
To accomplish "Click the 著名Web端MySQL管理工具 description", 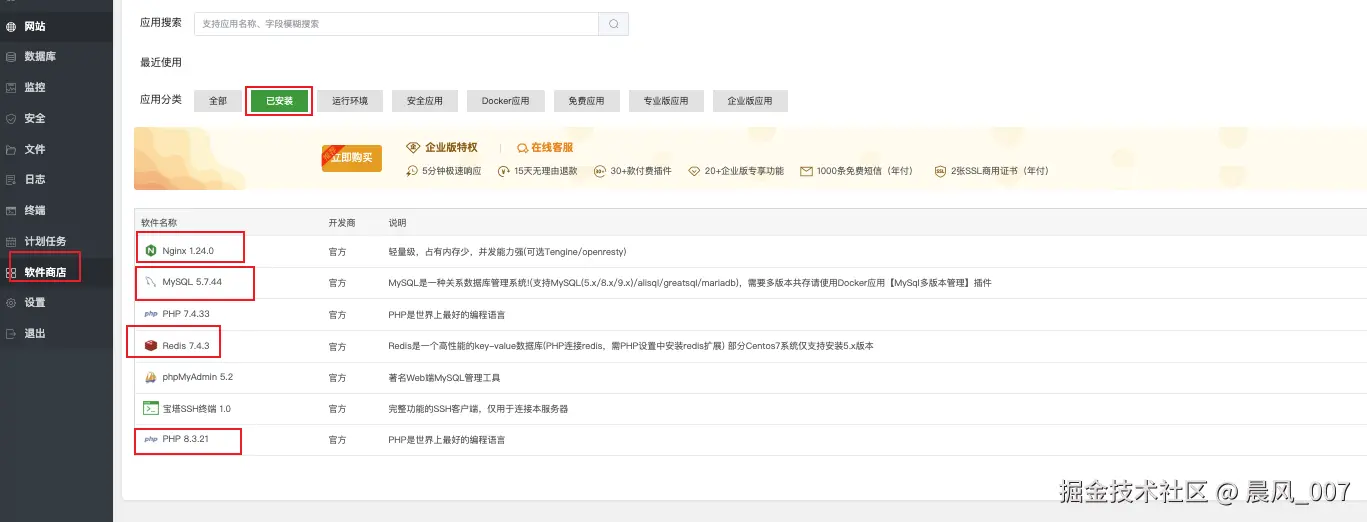I will click(x=444, y=377).
